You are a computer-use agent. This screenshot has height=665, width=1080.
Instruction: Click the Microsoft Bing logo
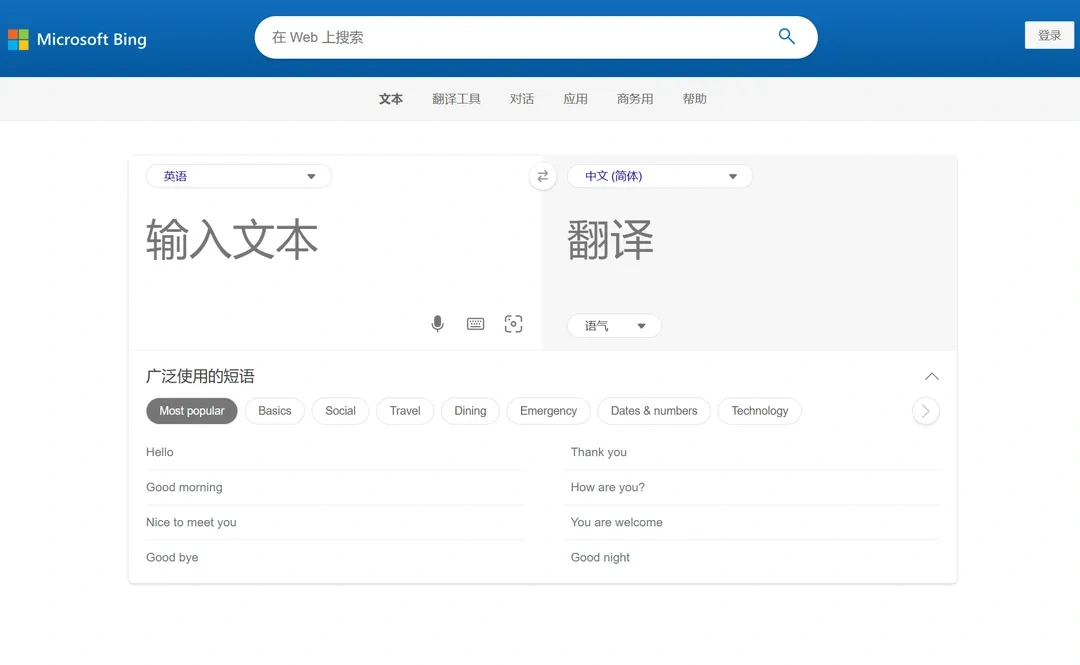click(x=77, y=39)
